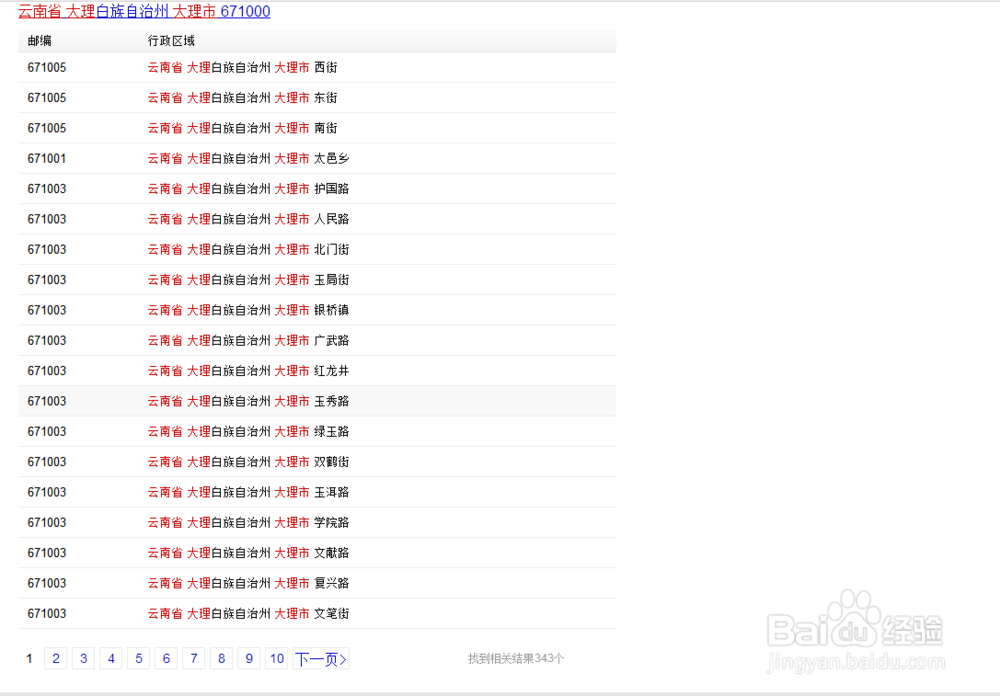Image resolution: width=1000 pixels, height=696 pixels.
Task: Select the 玉局街 address row
Action: [317, 279]
